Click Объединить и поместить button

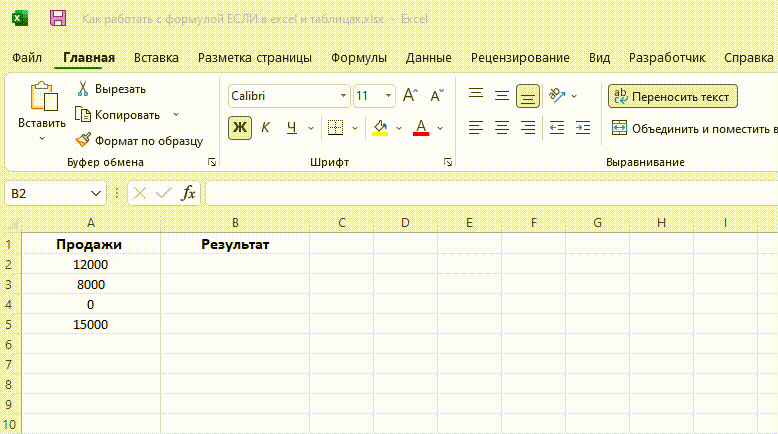pyautogui.click(x=693, y=128)
